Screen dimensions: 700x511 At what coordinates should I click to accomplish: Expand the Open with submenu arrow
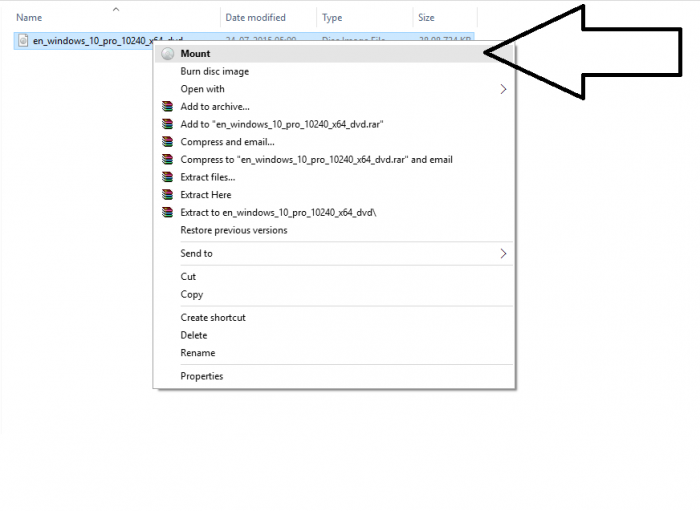coord(503,89)
